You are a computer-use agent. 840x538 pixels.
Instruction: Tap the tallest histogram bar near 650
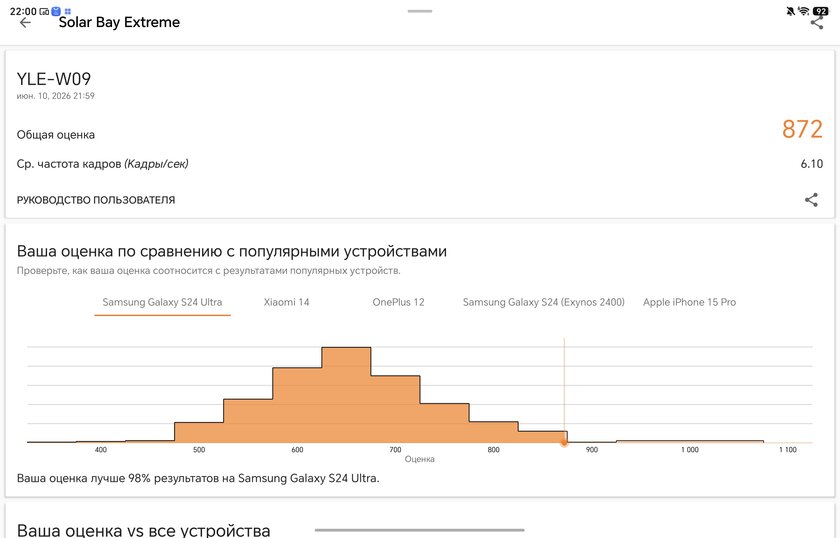pos(346,395)
